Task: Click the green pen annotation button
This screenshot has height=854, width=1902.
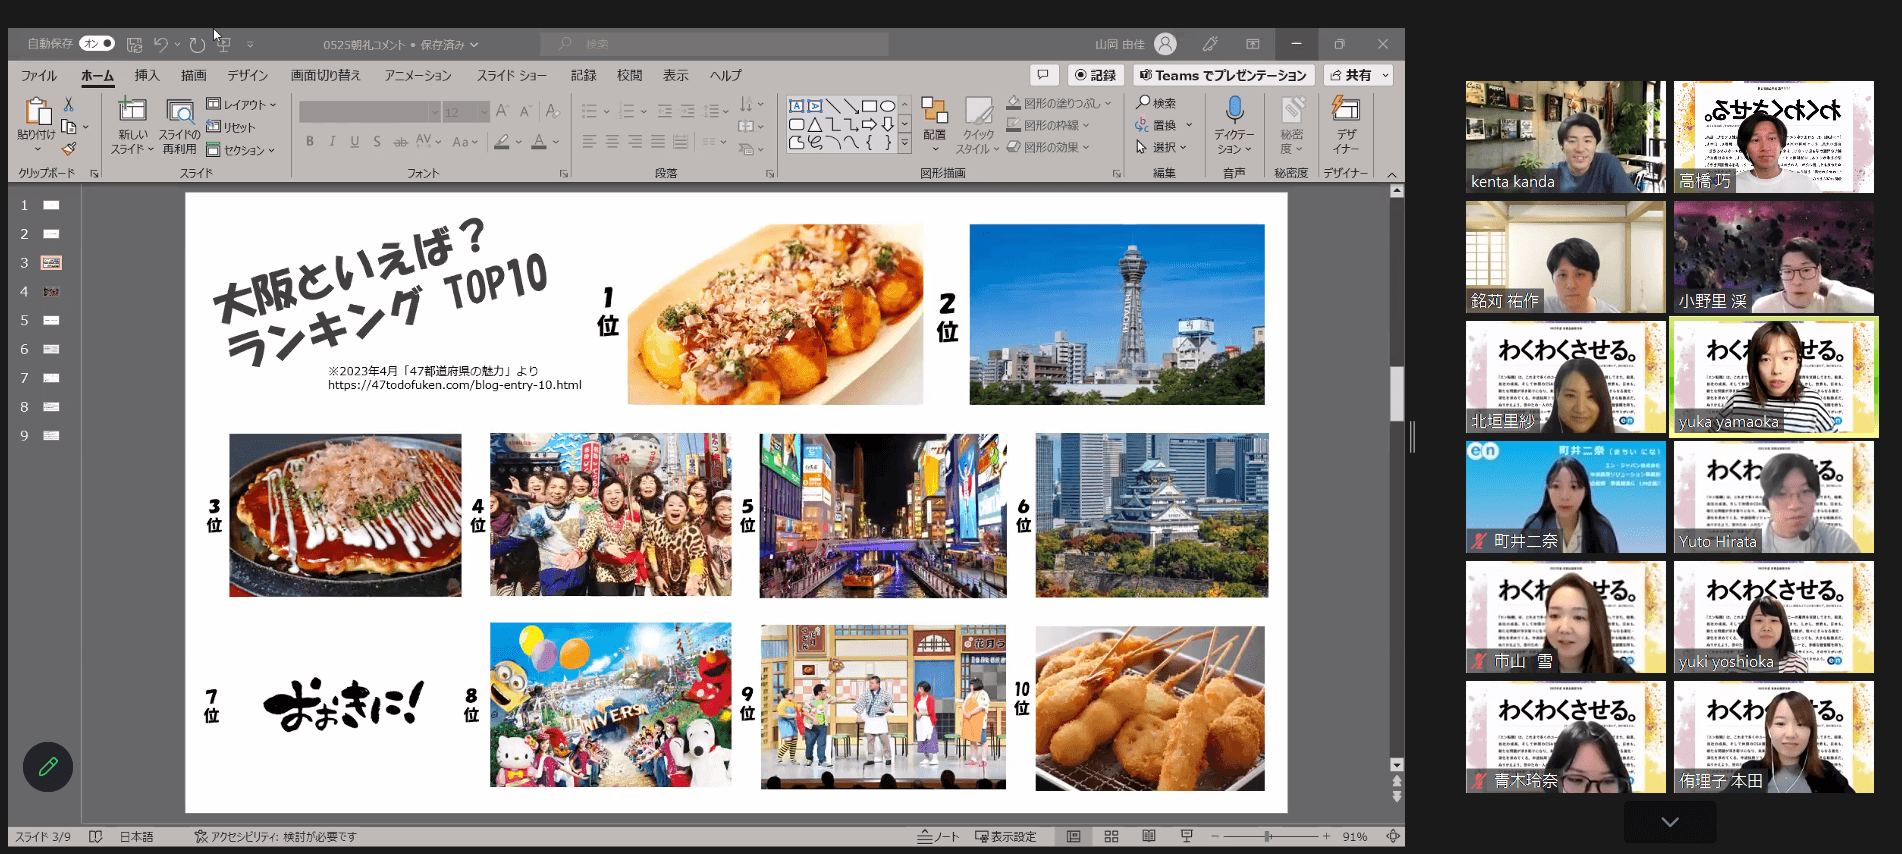Action: pyautogui.click(x=48, y=767)
